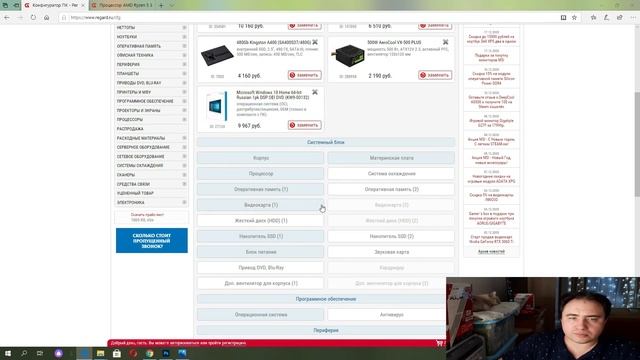640x360 pixels.
Task: Pick Привод DVD, Blu-Ray slot
Action: click(x=260, y=268)
